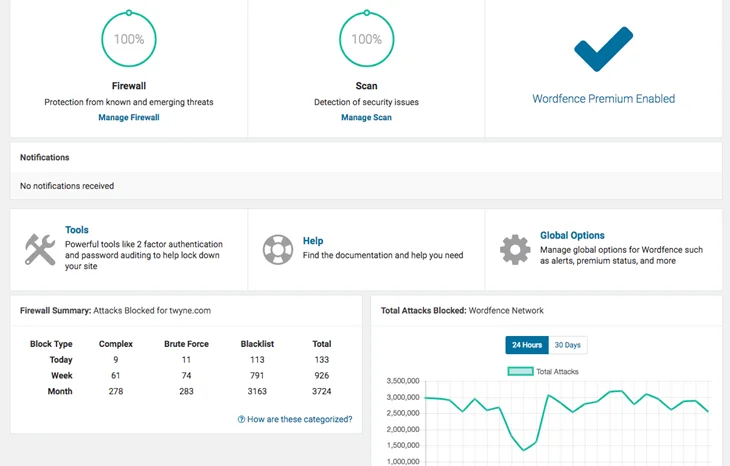Open the Manage Firewall link

coord(129,117)
